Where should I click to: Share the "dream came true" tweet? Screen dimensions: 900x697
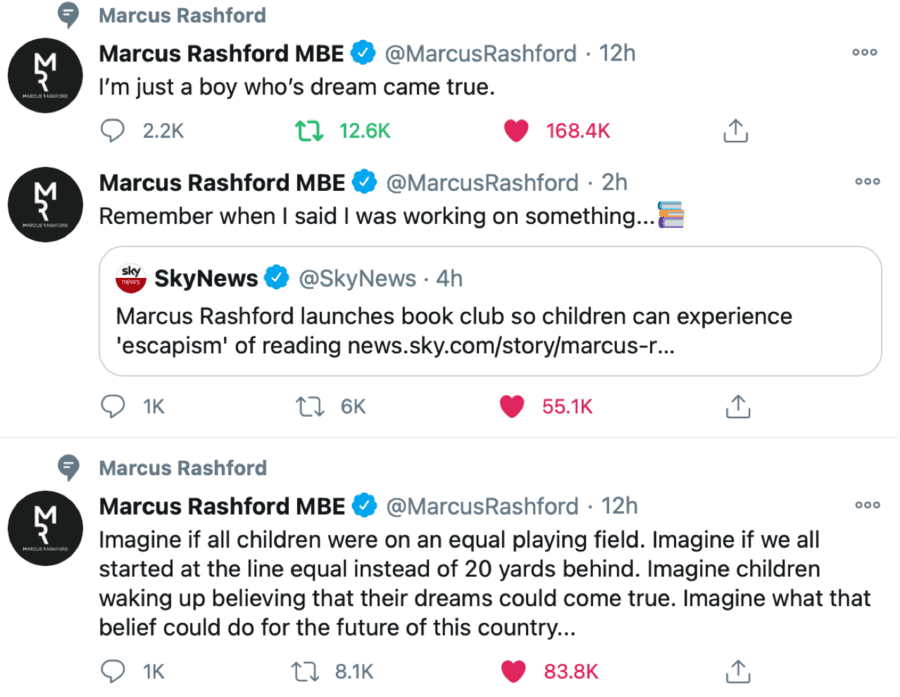pos(736,131)
